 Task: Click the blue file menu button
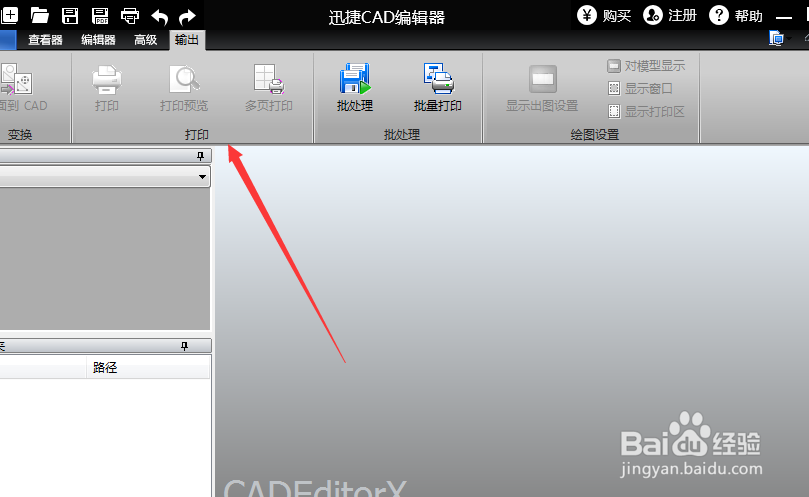[x=8, y=40]
